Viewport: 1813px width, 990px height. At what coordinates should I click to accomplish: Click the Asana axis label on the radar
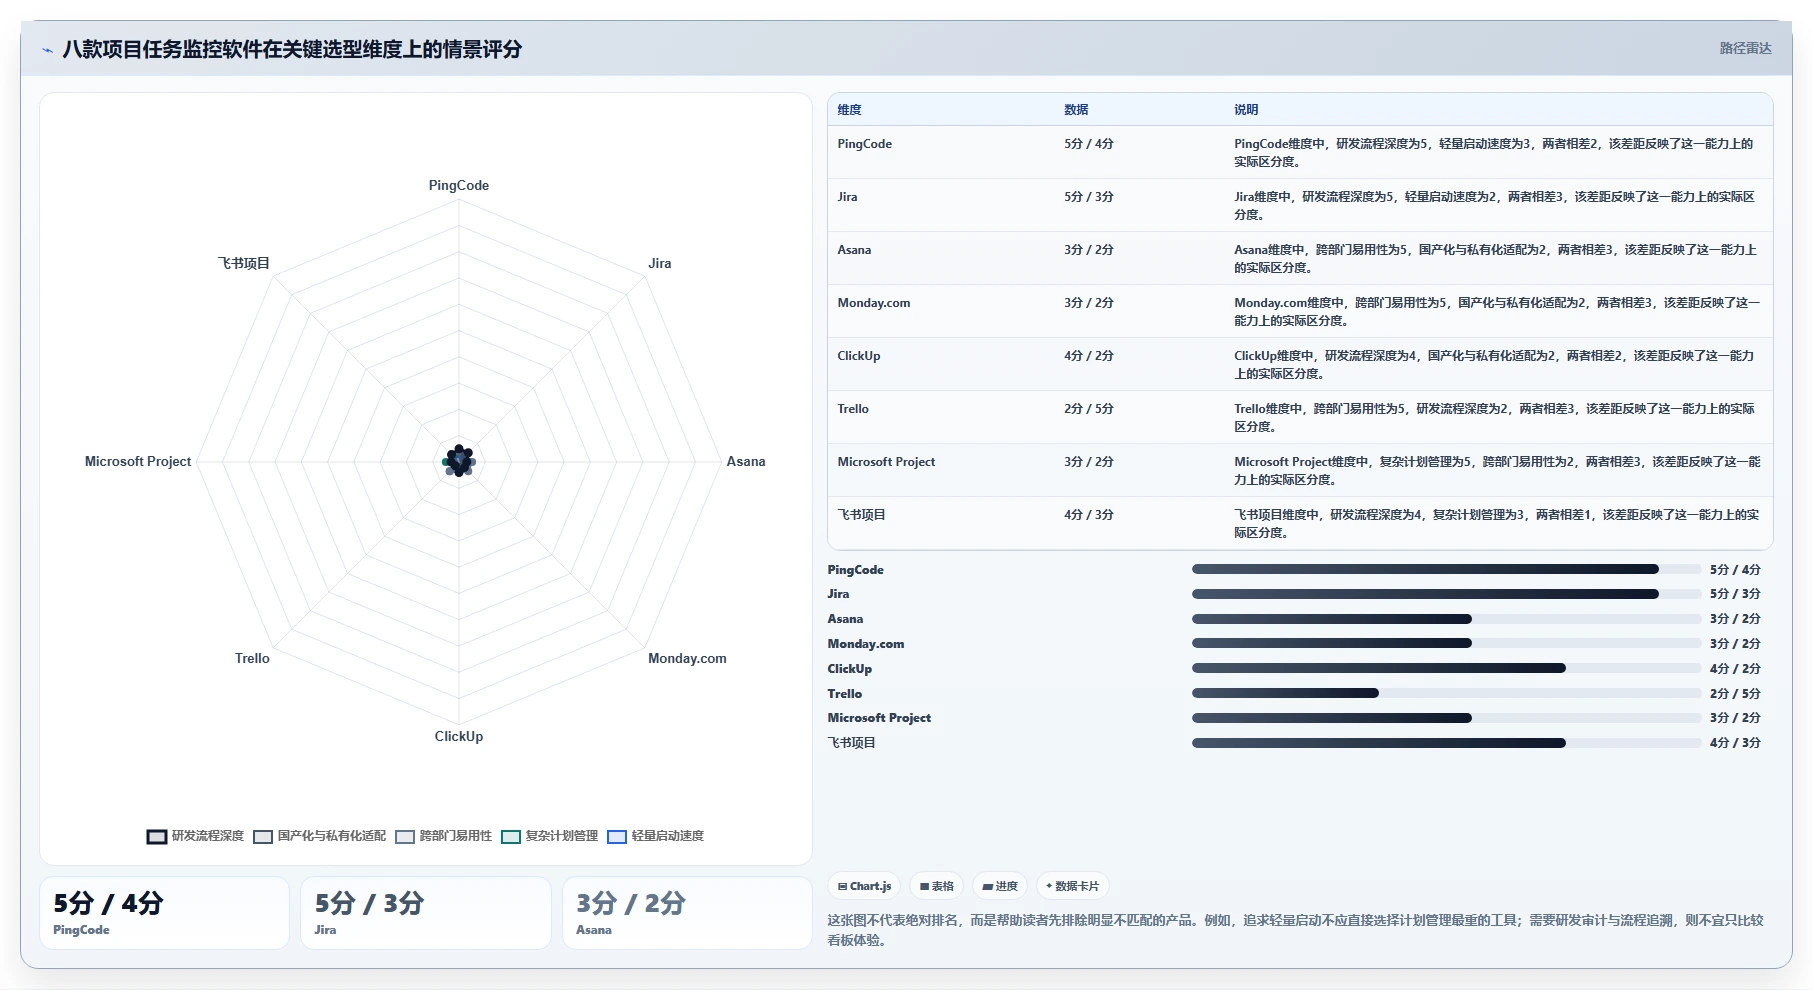point(746,461)
